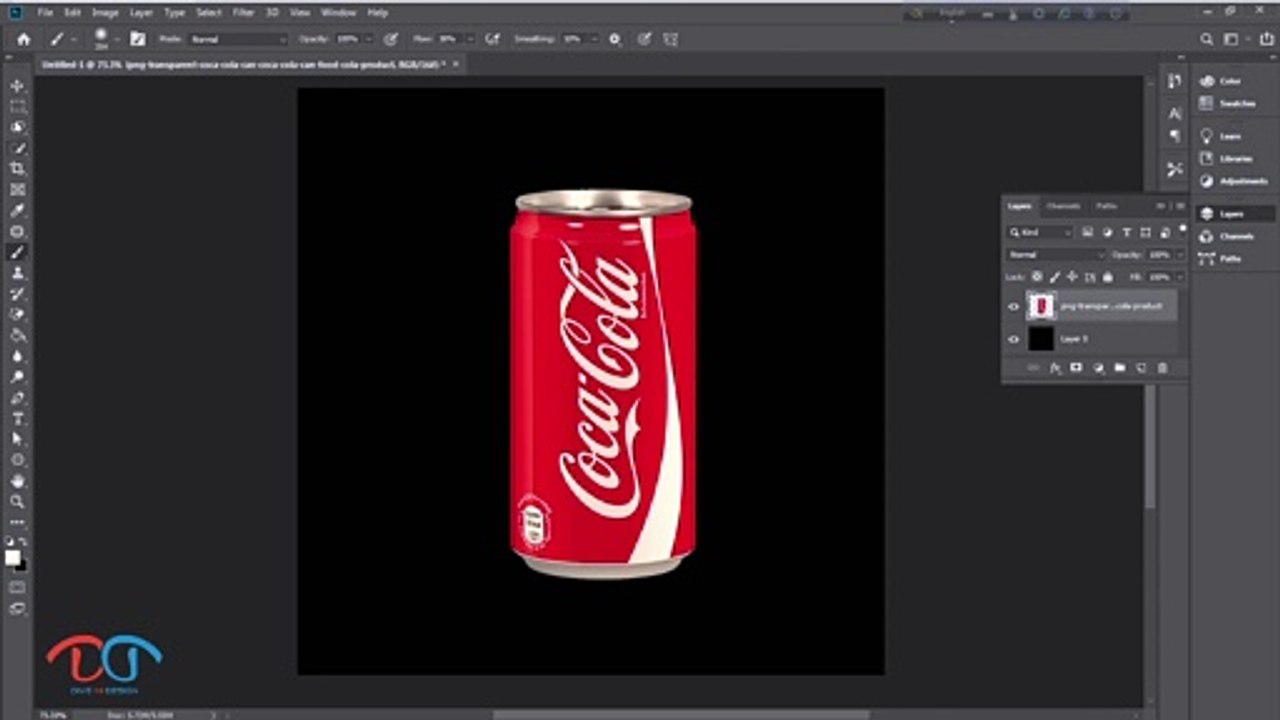Viewport: 1280px width, 720px height.
Task: Open the Libraries panel
Action: coord(1227,158)
